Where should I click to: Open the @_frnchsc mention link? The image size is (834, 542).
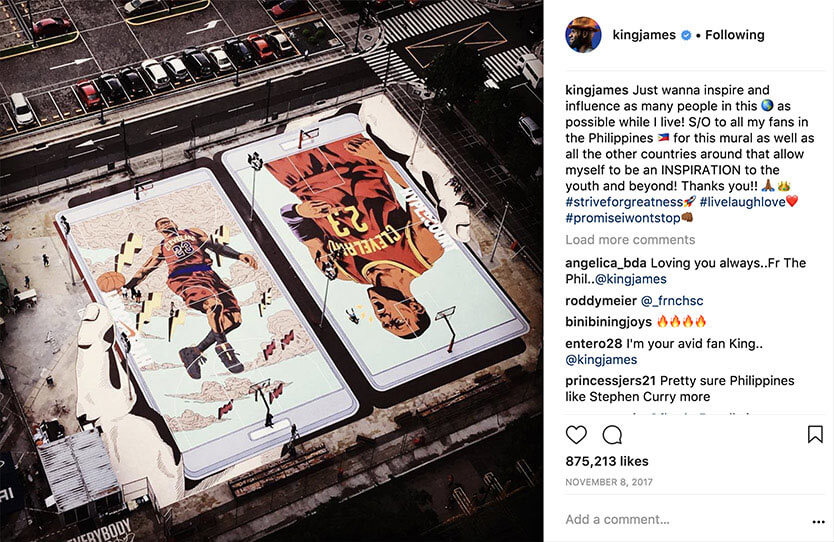point(672,301)
